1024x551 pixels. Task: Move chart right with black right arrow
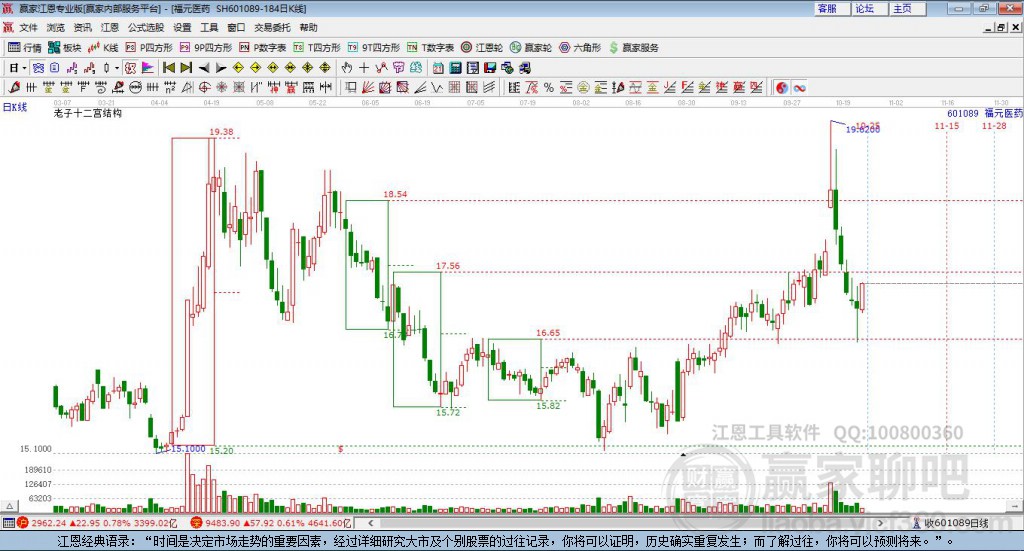[x=221, y=68]
